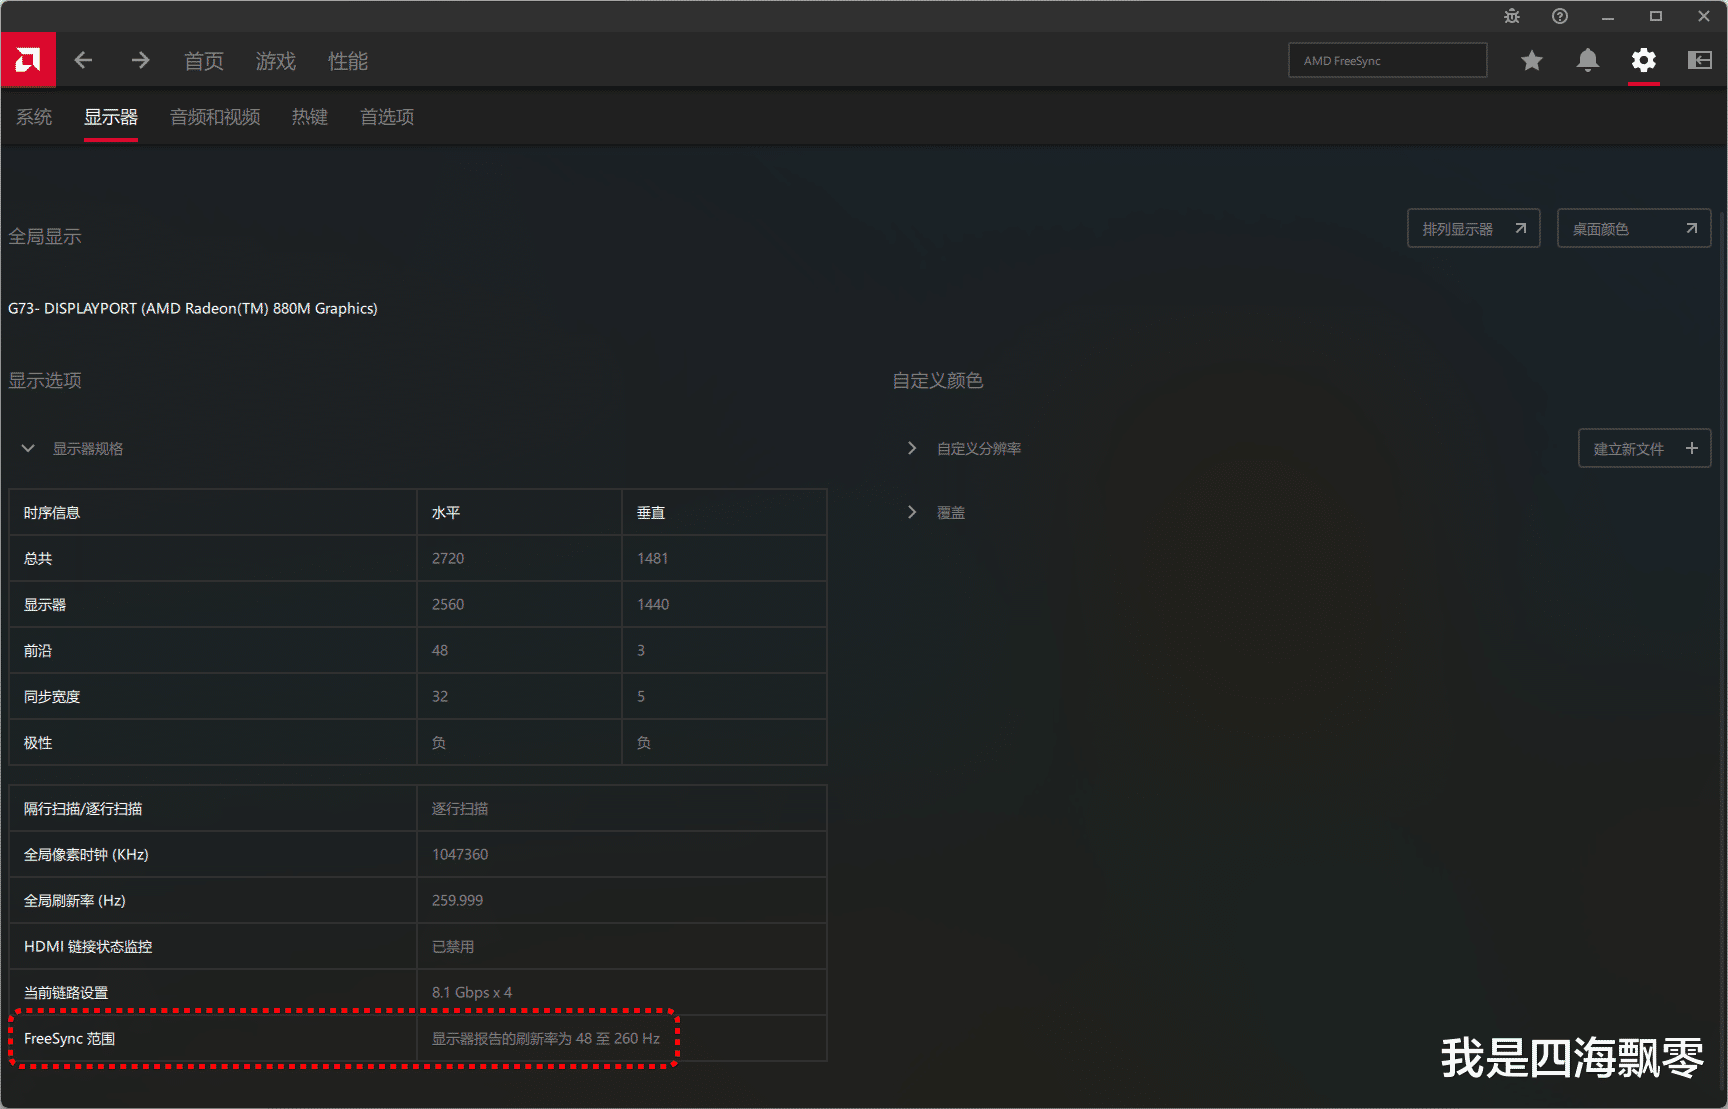Go forward with the right arrow
Image resolution: width=1728 pixels, height=1109 pixels.
pyautogui.click(x=140, y=61)
